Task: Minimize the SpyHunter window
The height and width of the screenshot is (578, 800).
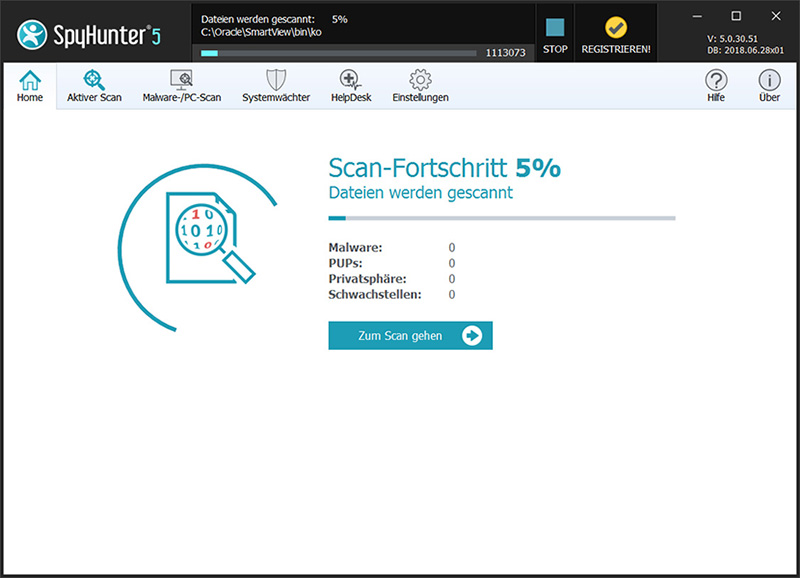Action: 697,16
